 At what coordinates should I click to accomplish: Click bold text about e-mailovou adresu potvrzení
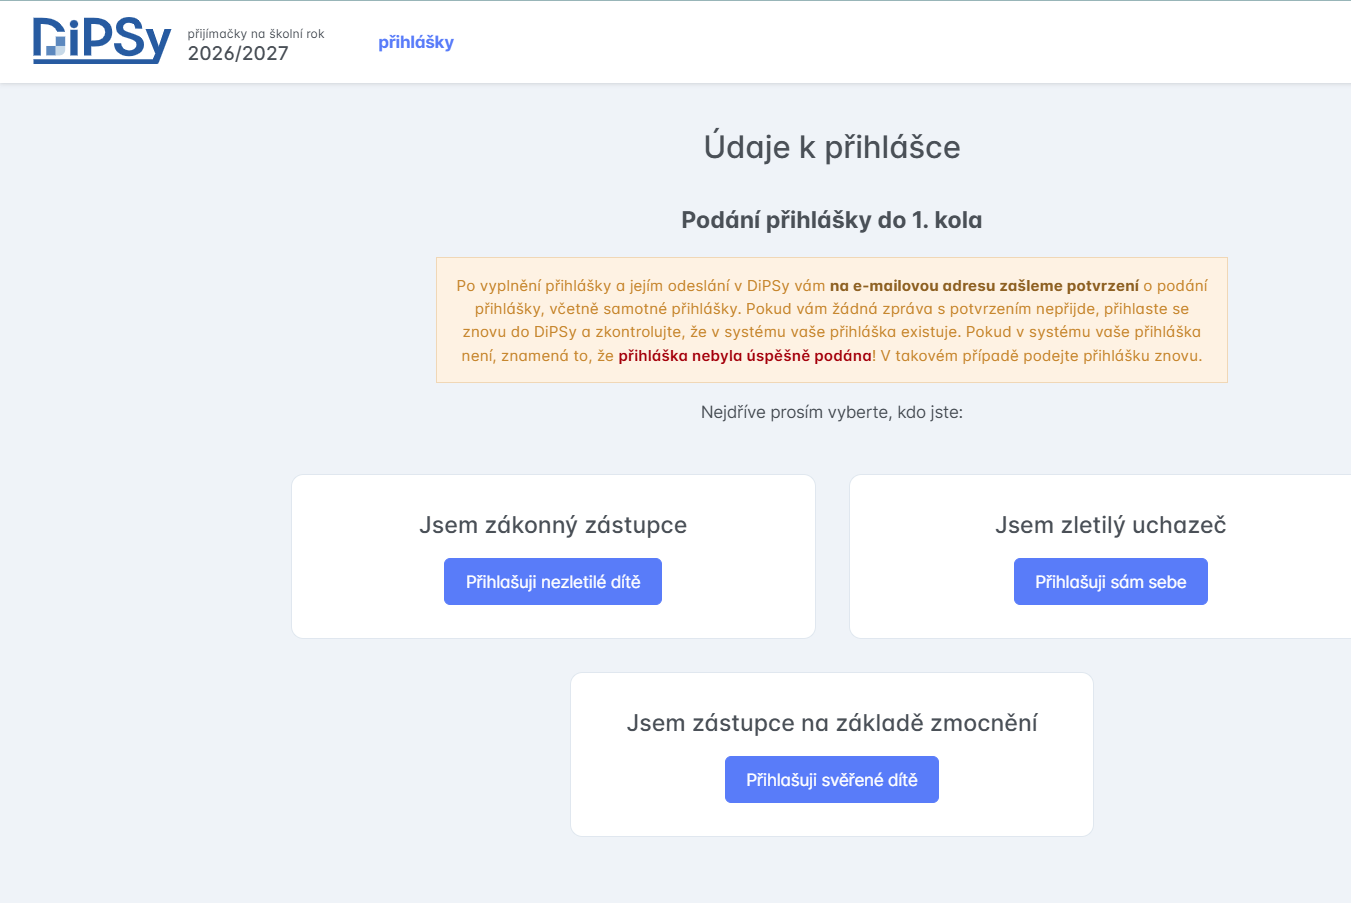click(983, 286)
